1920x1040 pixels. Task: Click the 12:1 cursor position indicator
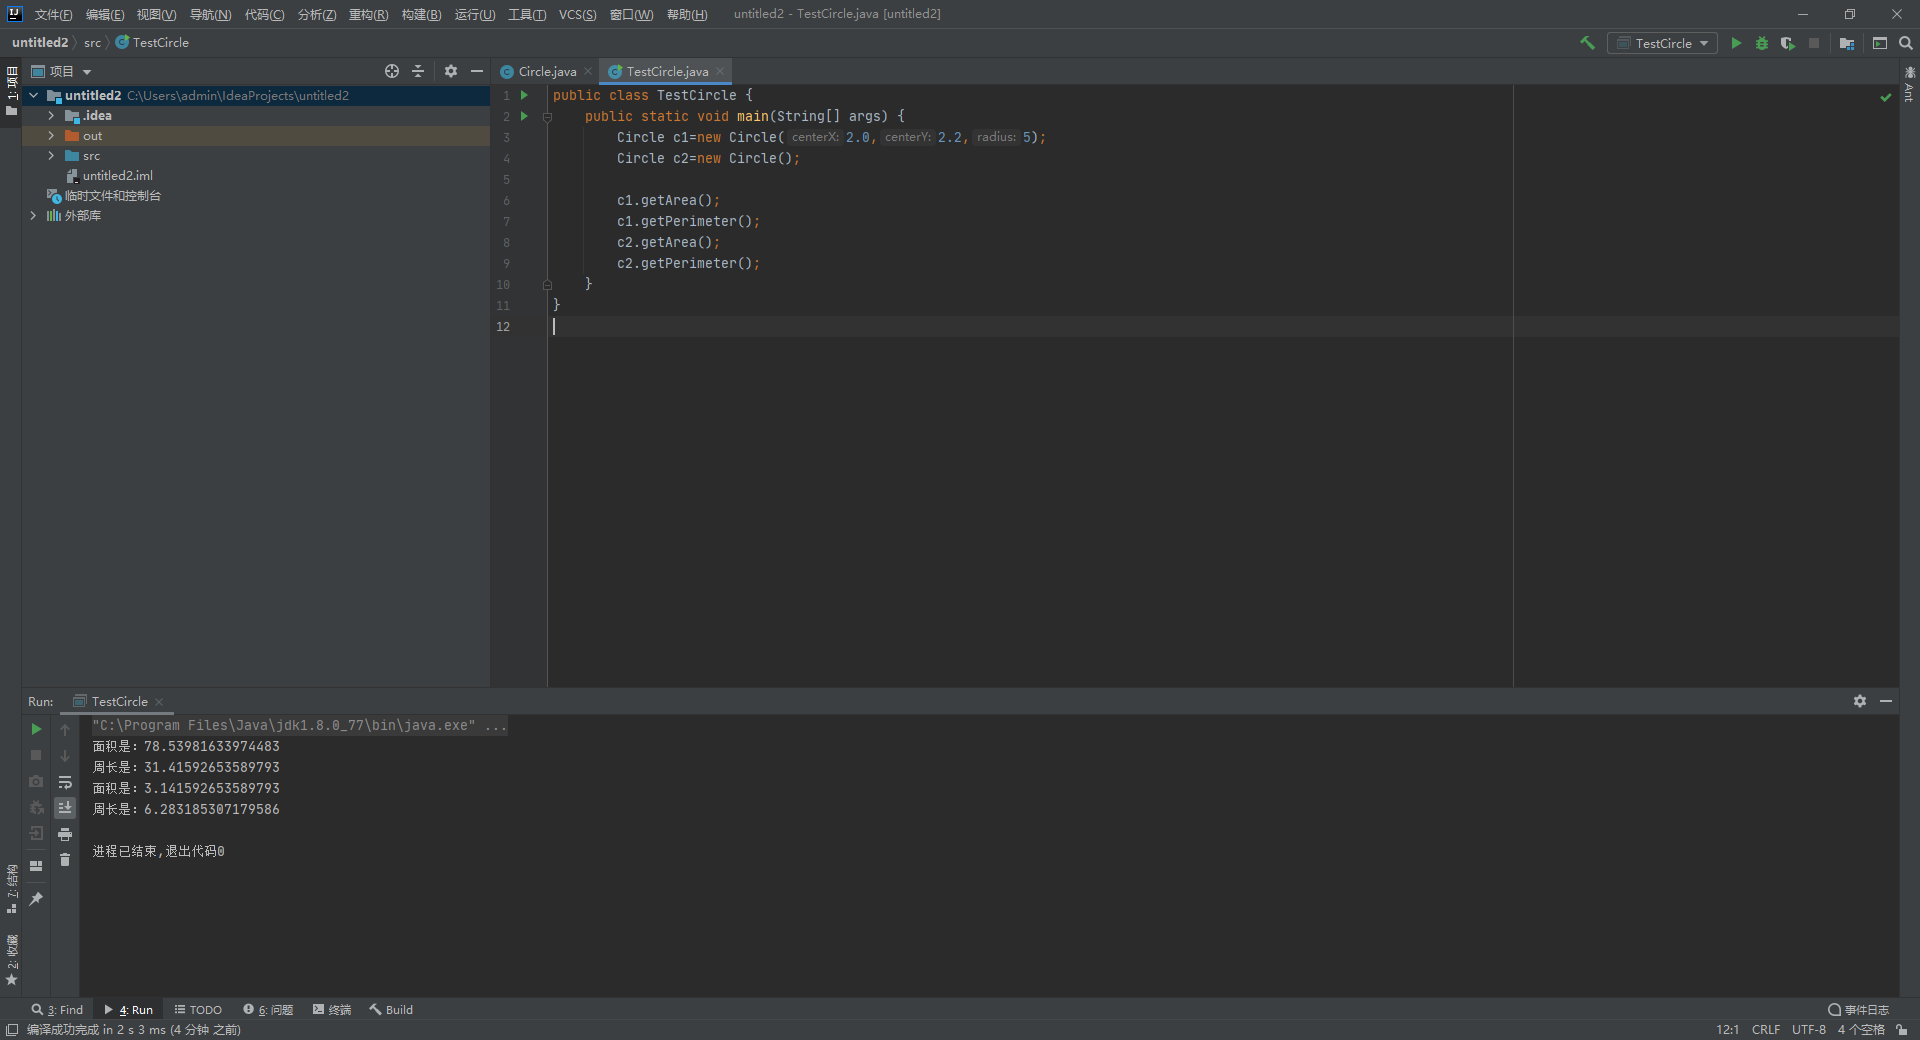pyautogui.click(x=1727, y=1030)
